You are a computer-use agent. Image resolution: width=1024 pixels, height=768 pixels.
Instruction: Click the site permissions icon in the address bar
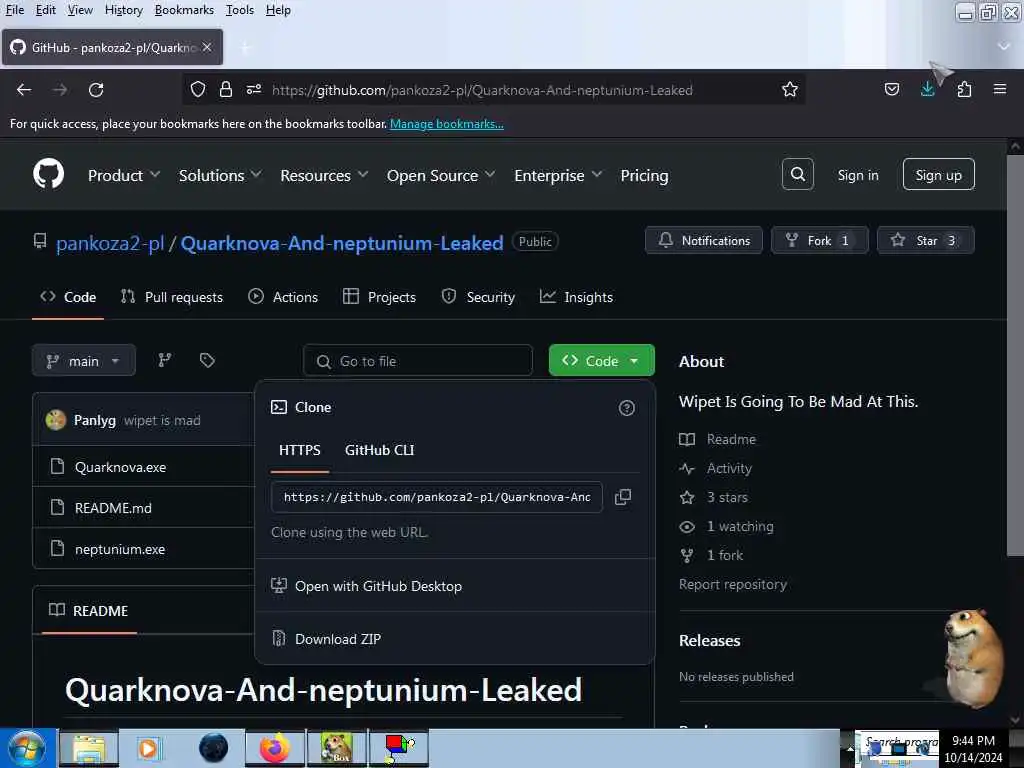point(254,89)
